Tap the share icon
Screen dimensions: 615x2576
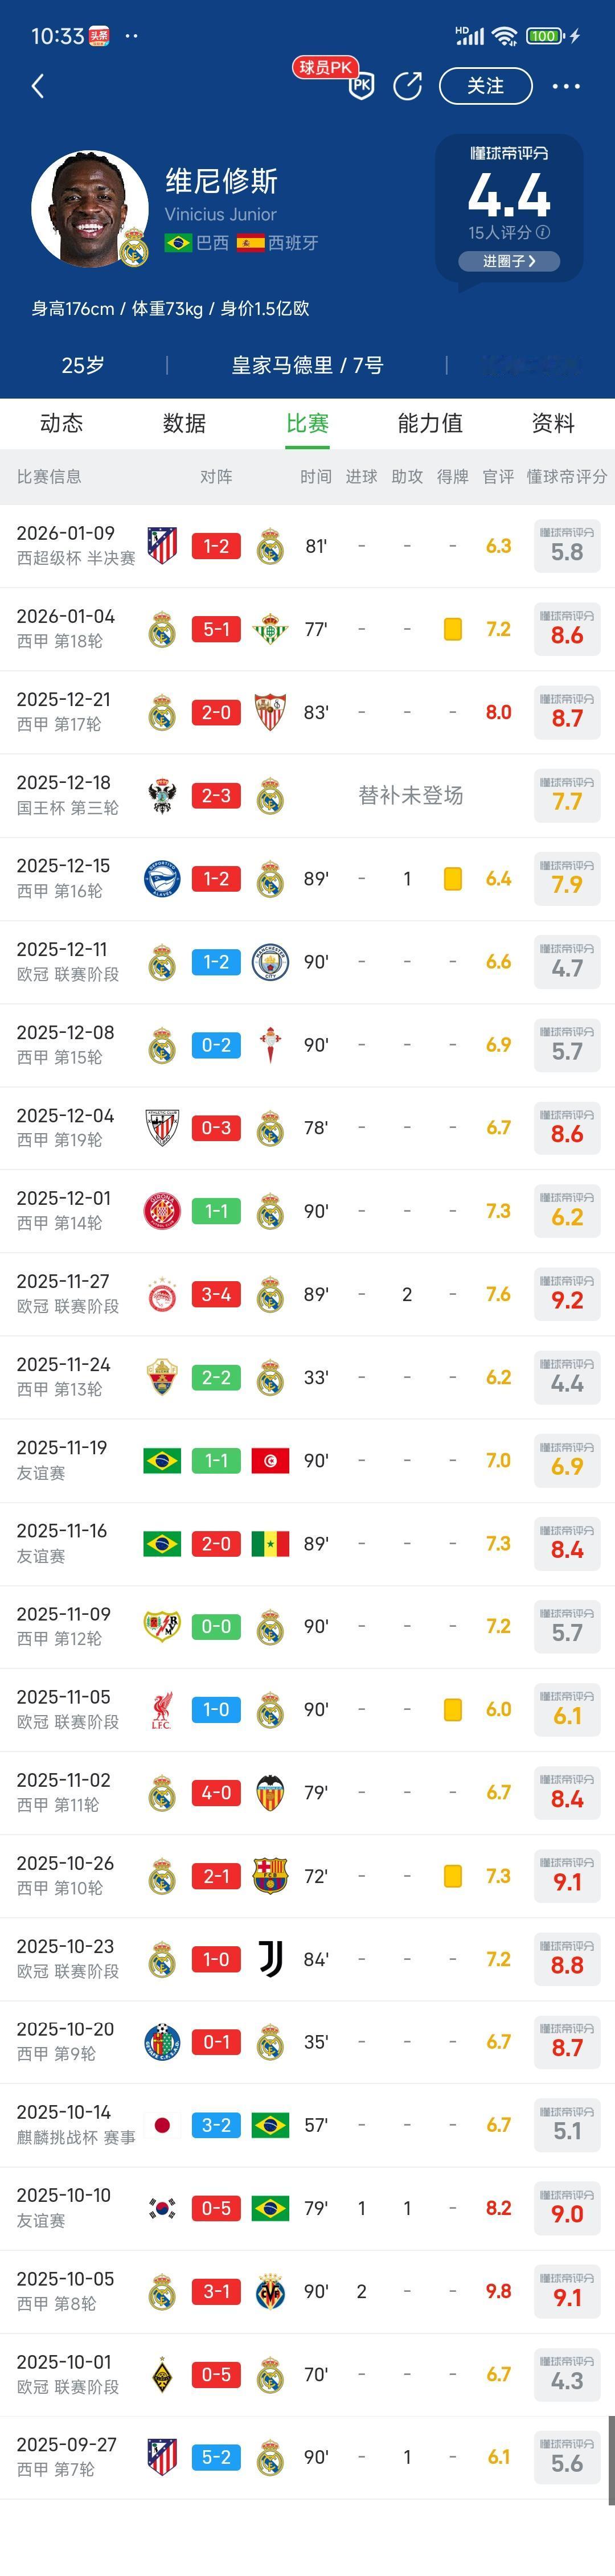tap(407, 86)
